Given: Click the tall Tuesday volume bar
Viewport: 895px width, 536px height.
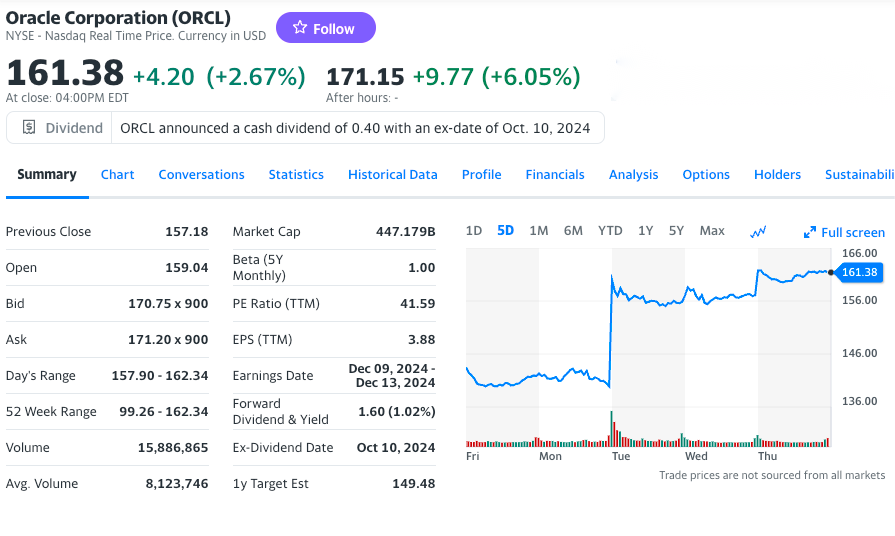Looking at the screenshot, I should [611, 429].
